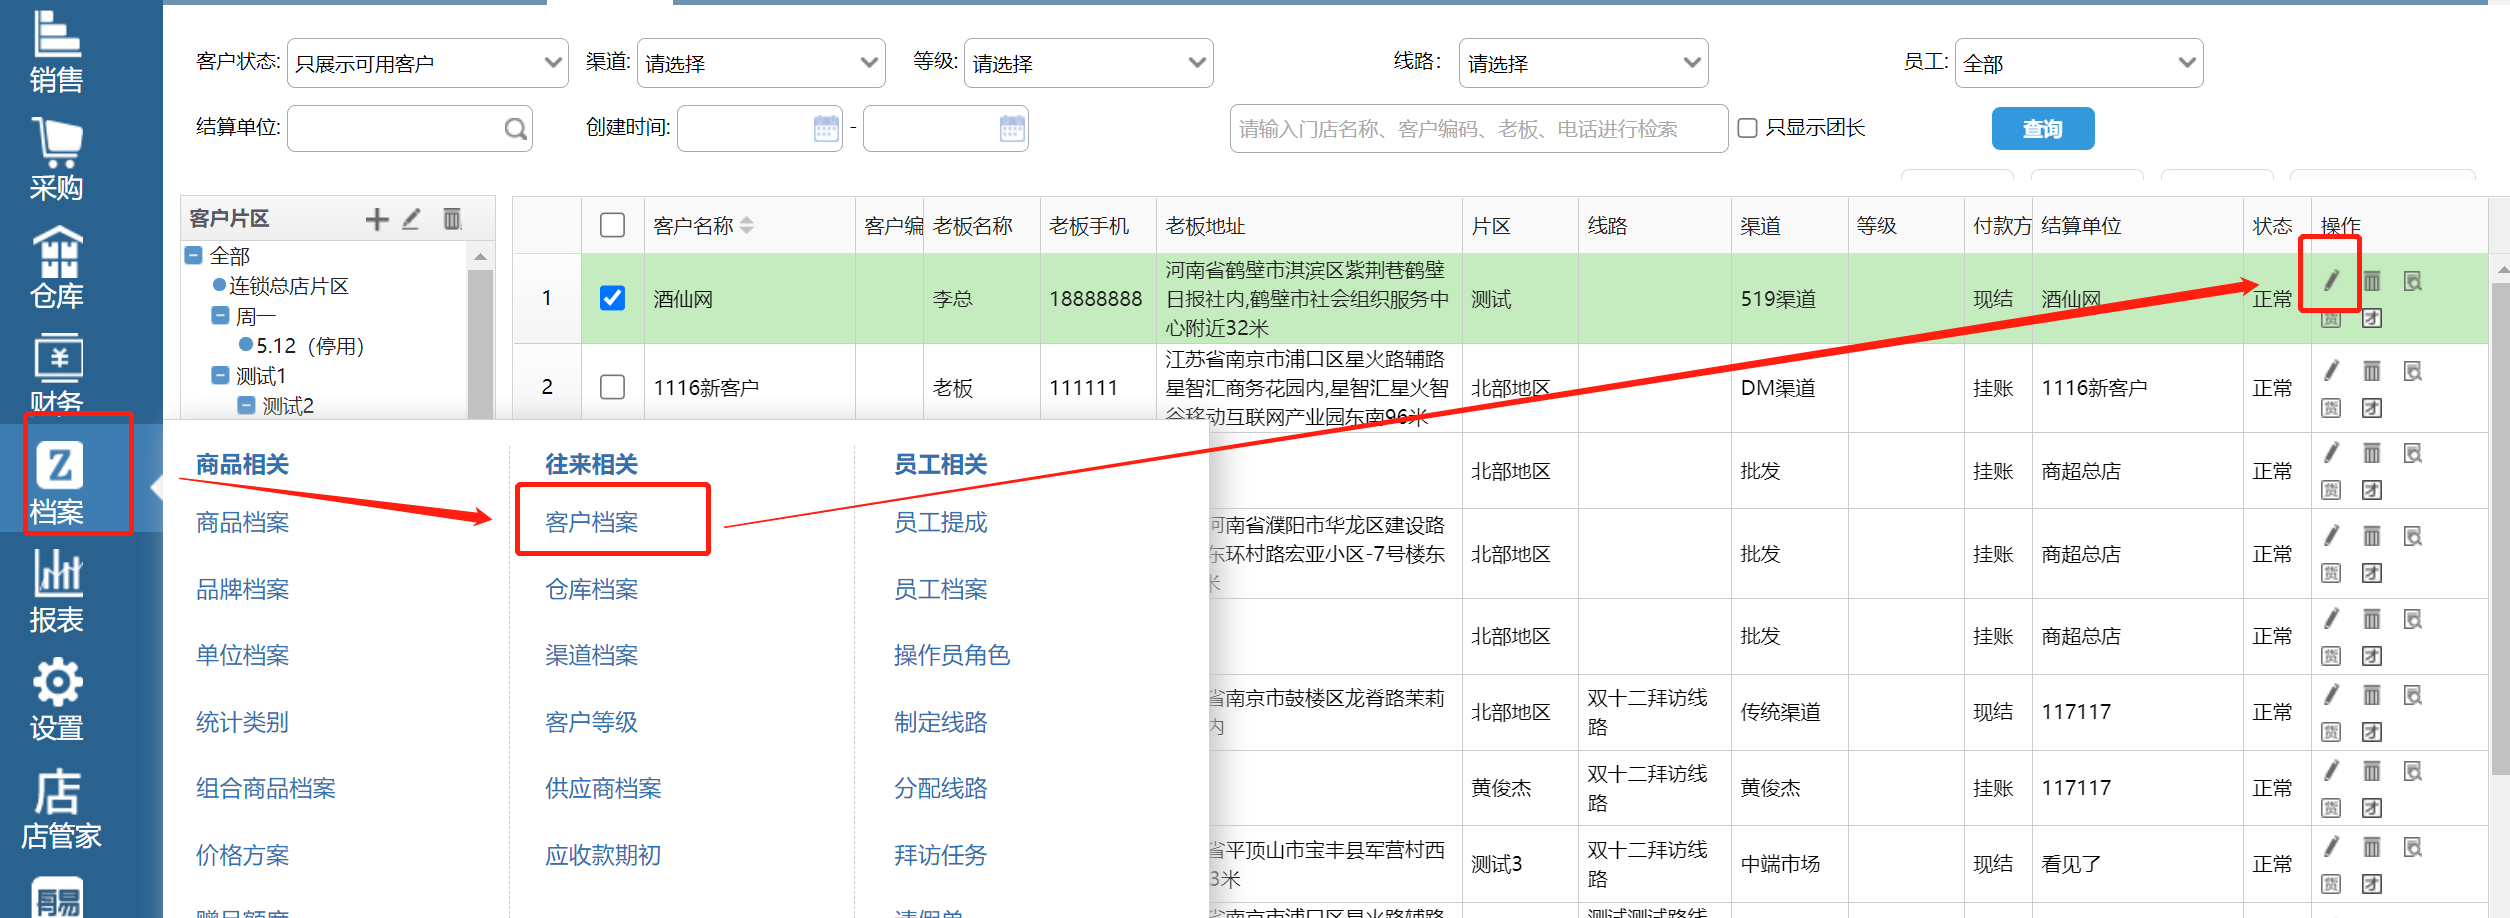This screenshot has height=918, width=2510.
Task: View details of customer 1116新客户
Action: pos(2413,372)
